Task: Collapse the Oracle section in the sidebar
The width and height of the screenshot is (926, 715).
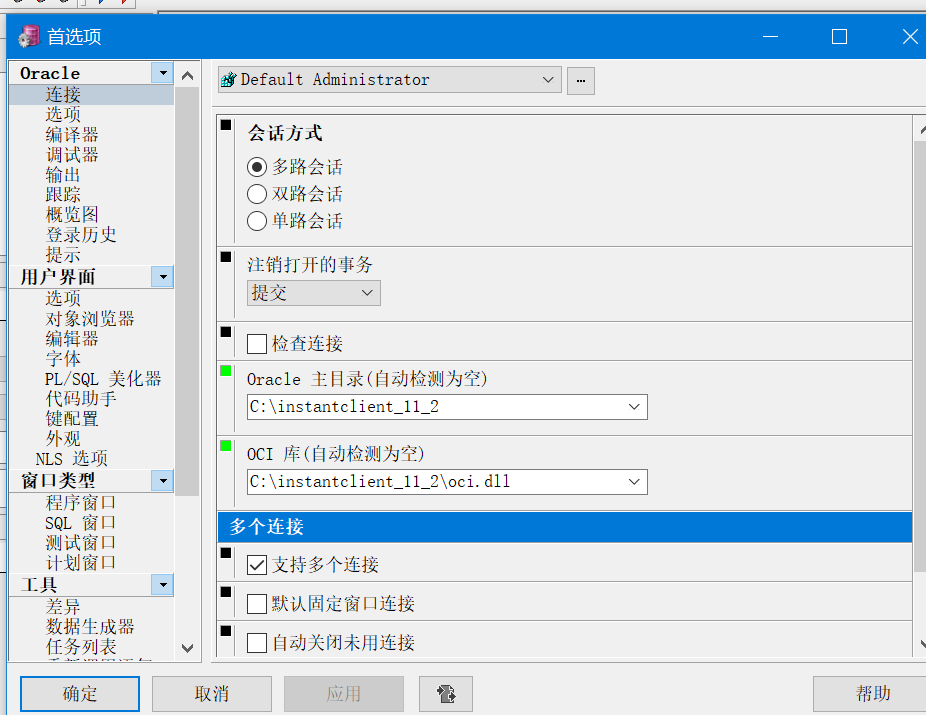Action: [x=162, y=73]
